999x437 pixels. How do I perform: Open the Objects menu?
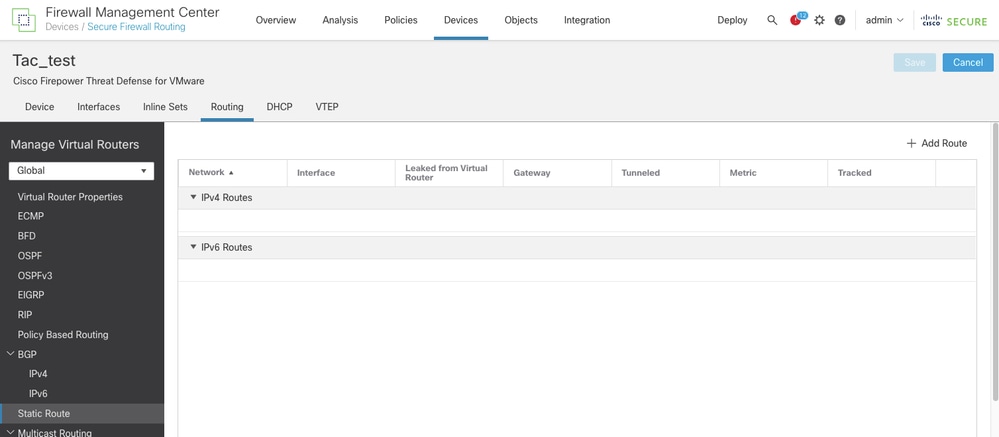(521, 20)
